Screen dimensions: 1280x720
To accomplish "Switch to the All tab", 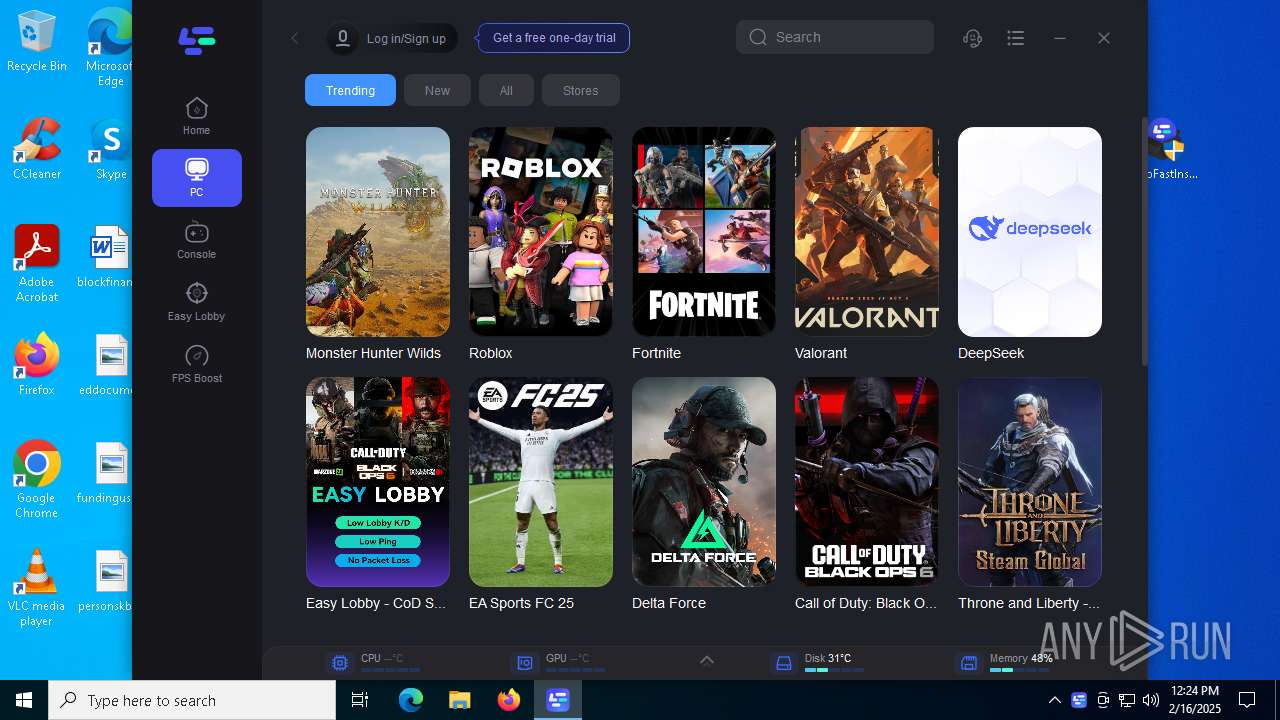I will tap(506, 90).
